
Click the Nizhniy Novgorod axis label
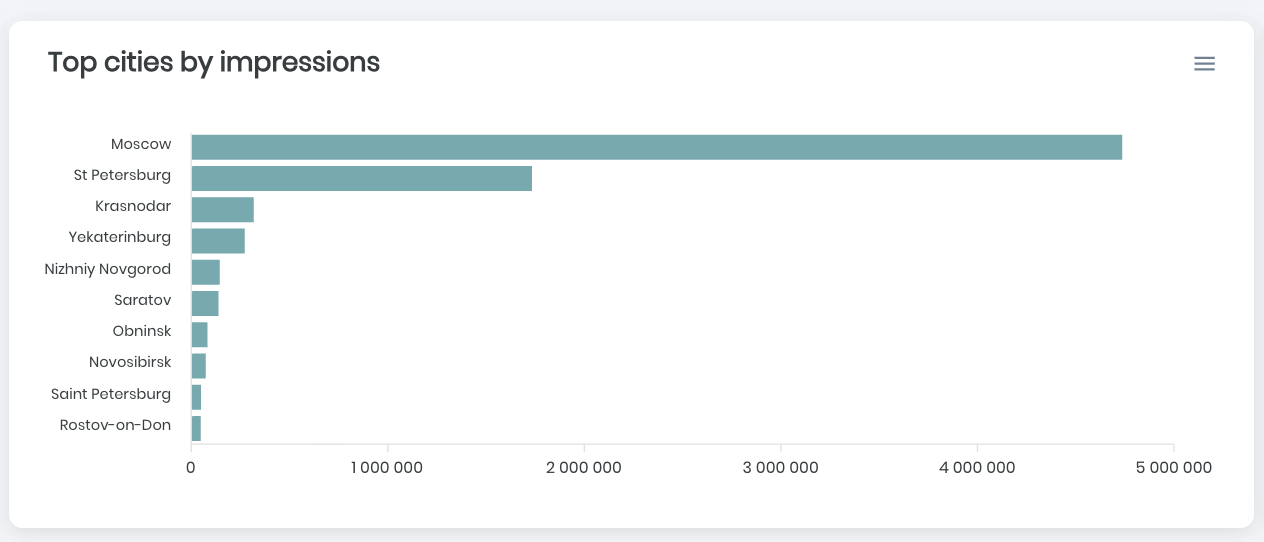pos(108,269)
